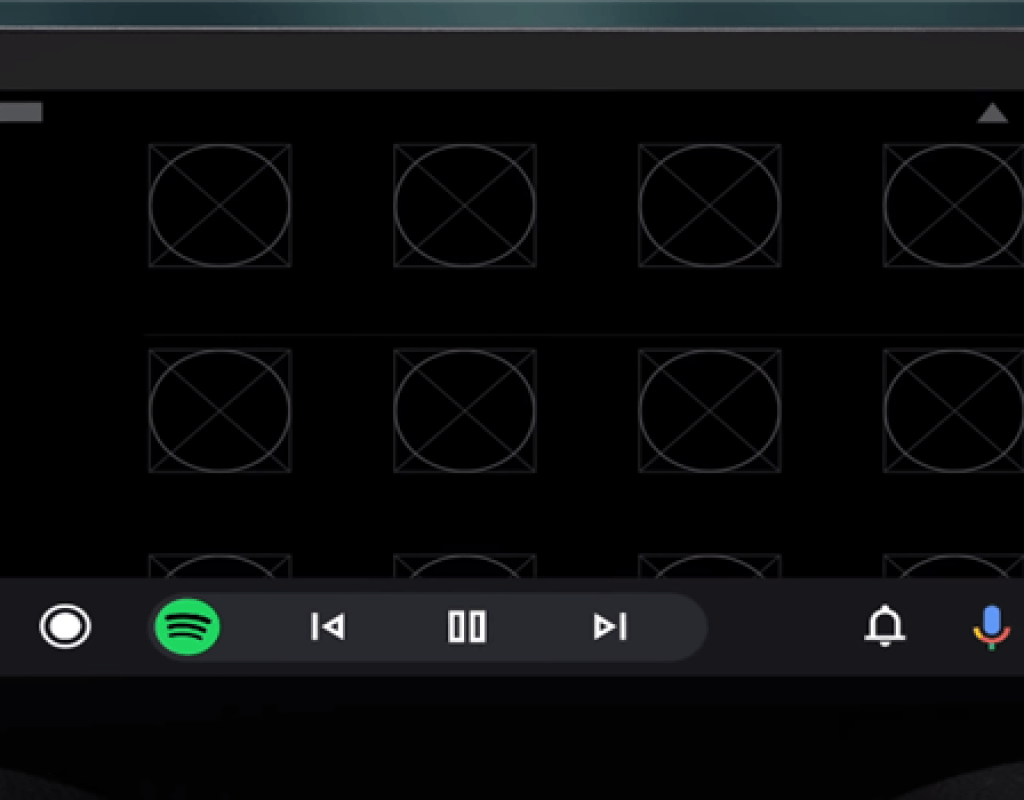Choose first partially visible tile in bottom row
The image size is (1024, 800).
pos(220,566)
